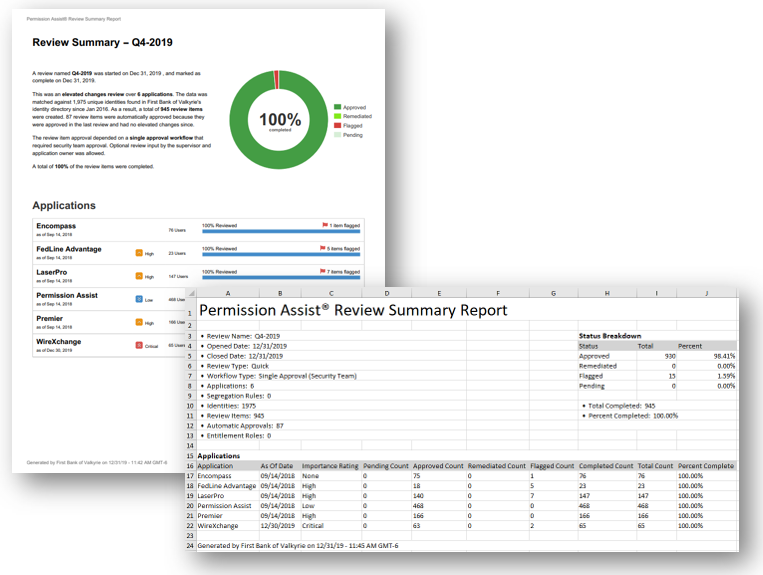Click the red flag icon in Encompass row
The width and height of the screenshot is (763, 575).
point(325,226)
